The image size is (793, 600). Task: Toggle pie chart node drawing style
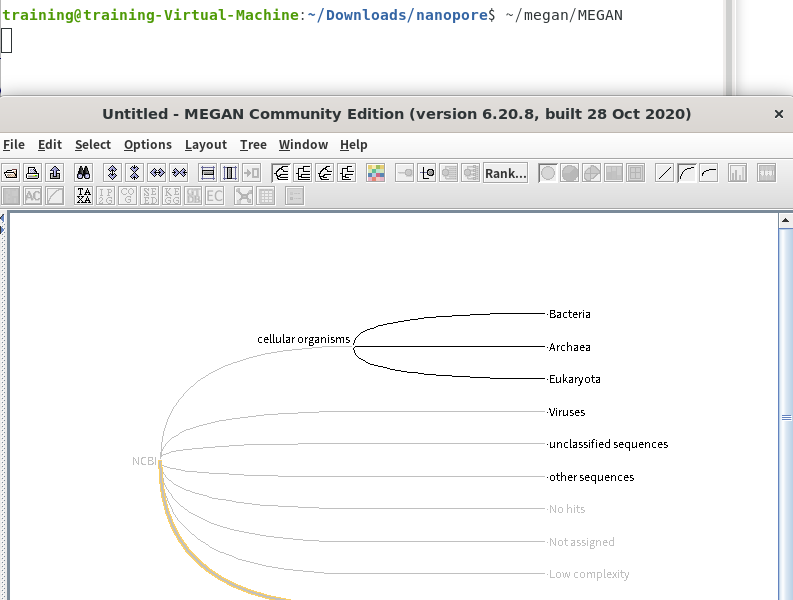[x=570, y=173]
